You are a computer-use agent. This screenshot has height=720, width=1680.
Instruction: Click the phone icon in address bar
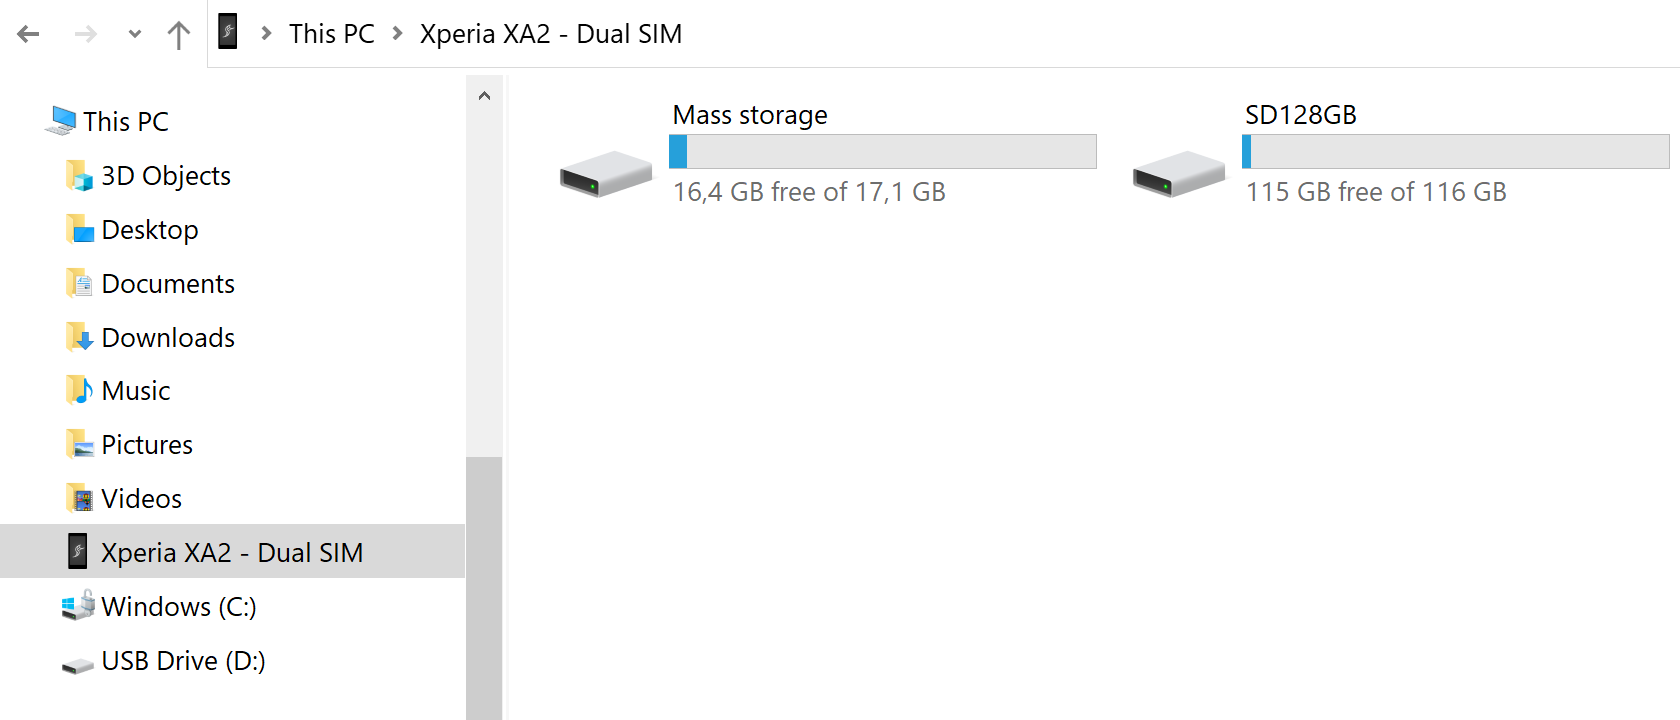[x=228, y=32]
